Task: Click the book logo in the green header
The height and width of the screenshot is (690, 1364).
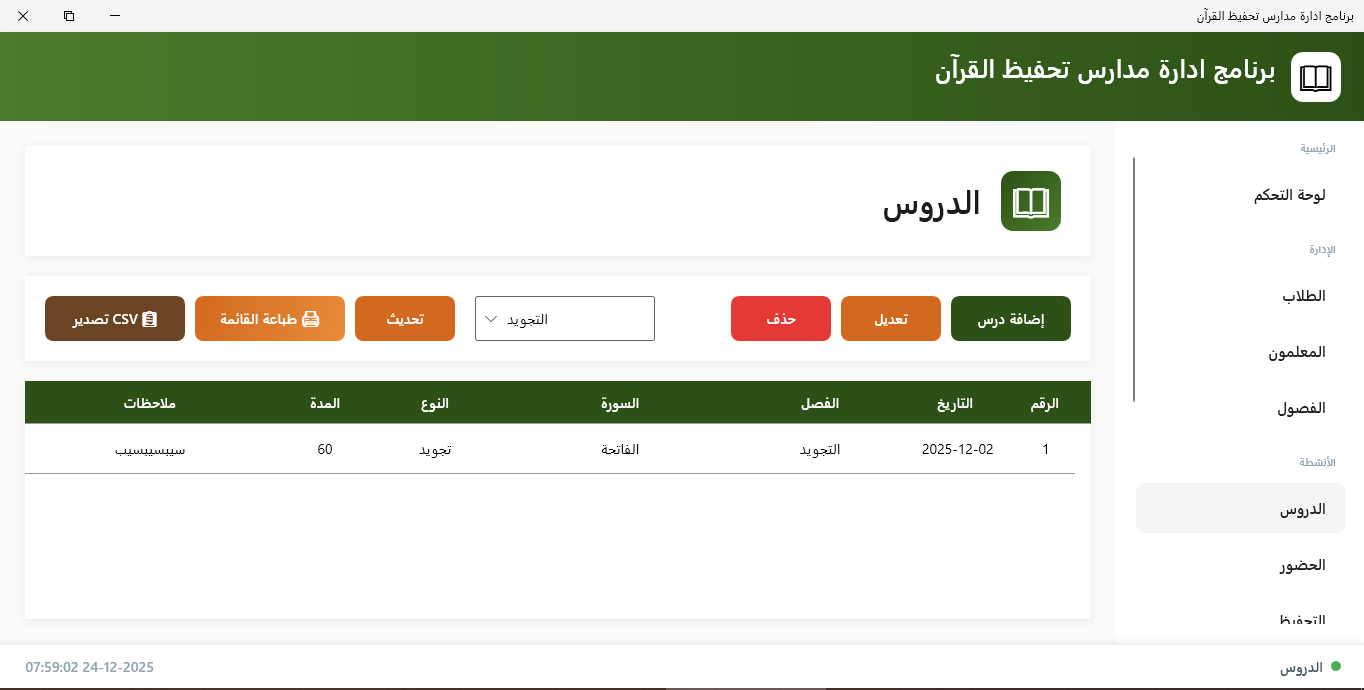Action: (1315, 76)
